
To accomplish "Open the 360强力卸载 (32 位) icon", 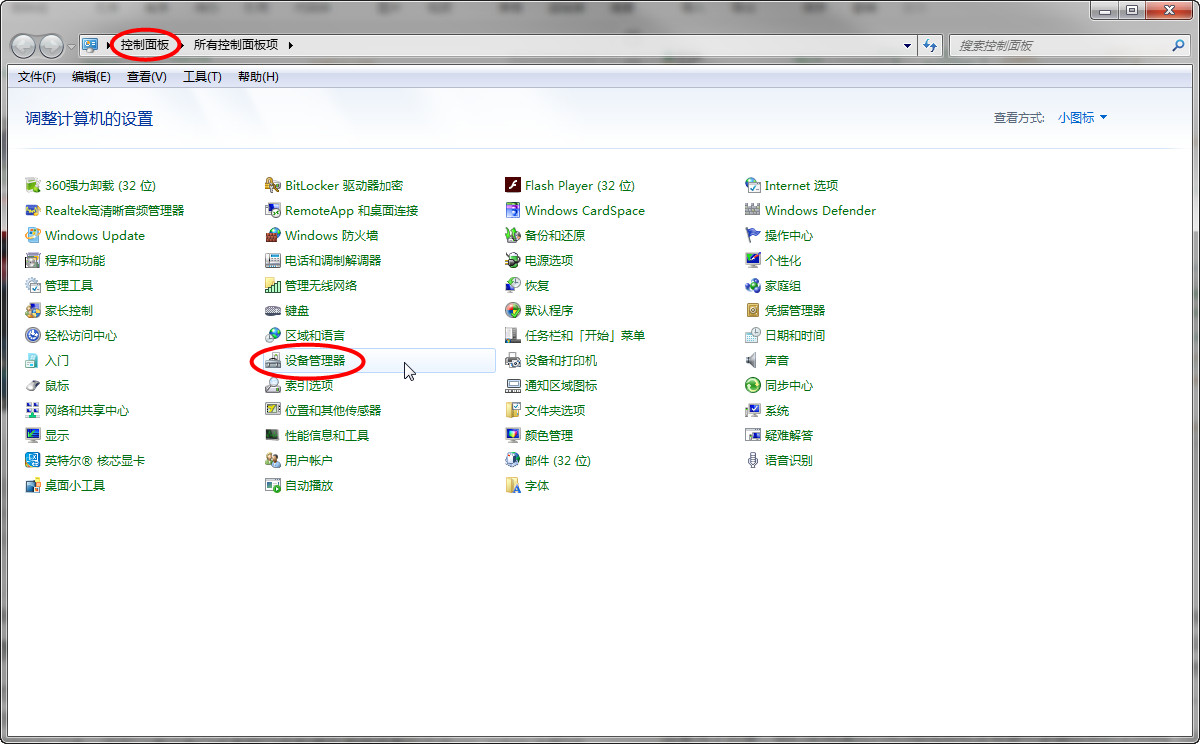I will point(33,185).
